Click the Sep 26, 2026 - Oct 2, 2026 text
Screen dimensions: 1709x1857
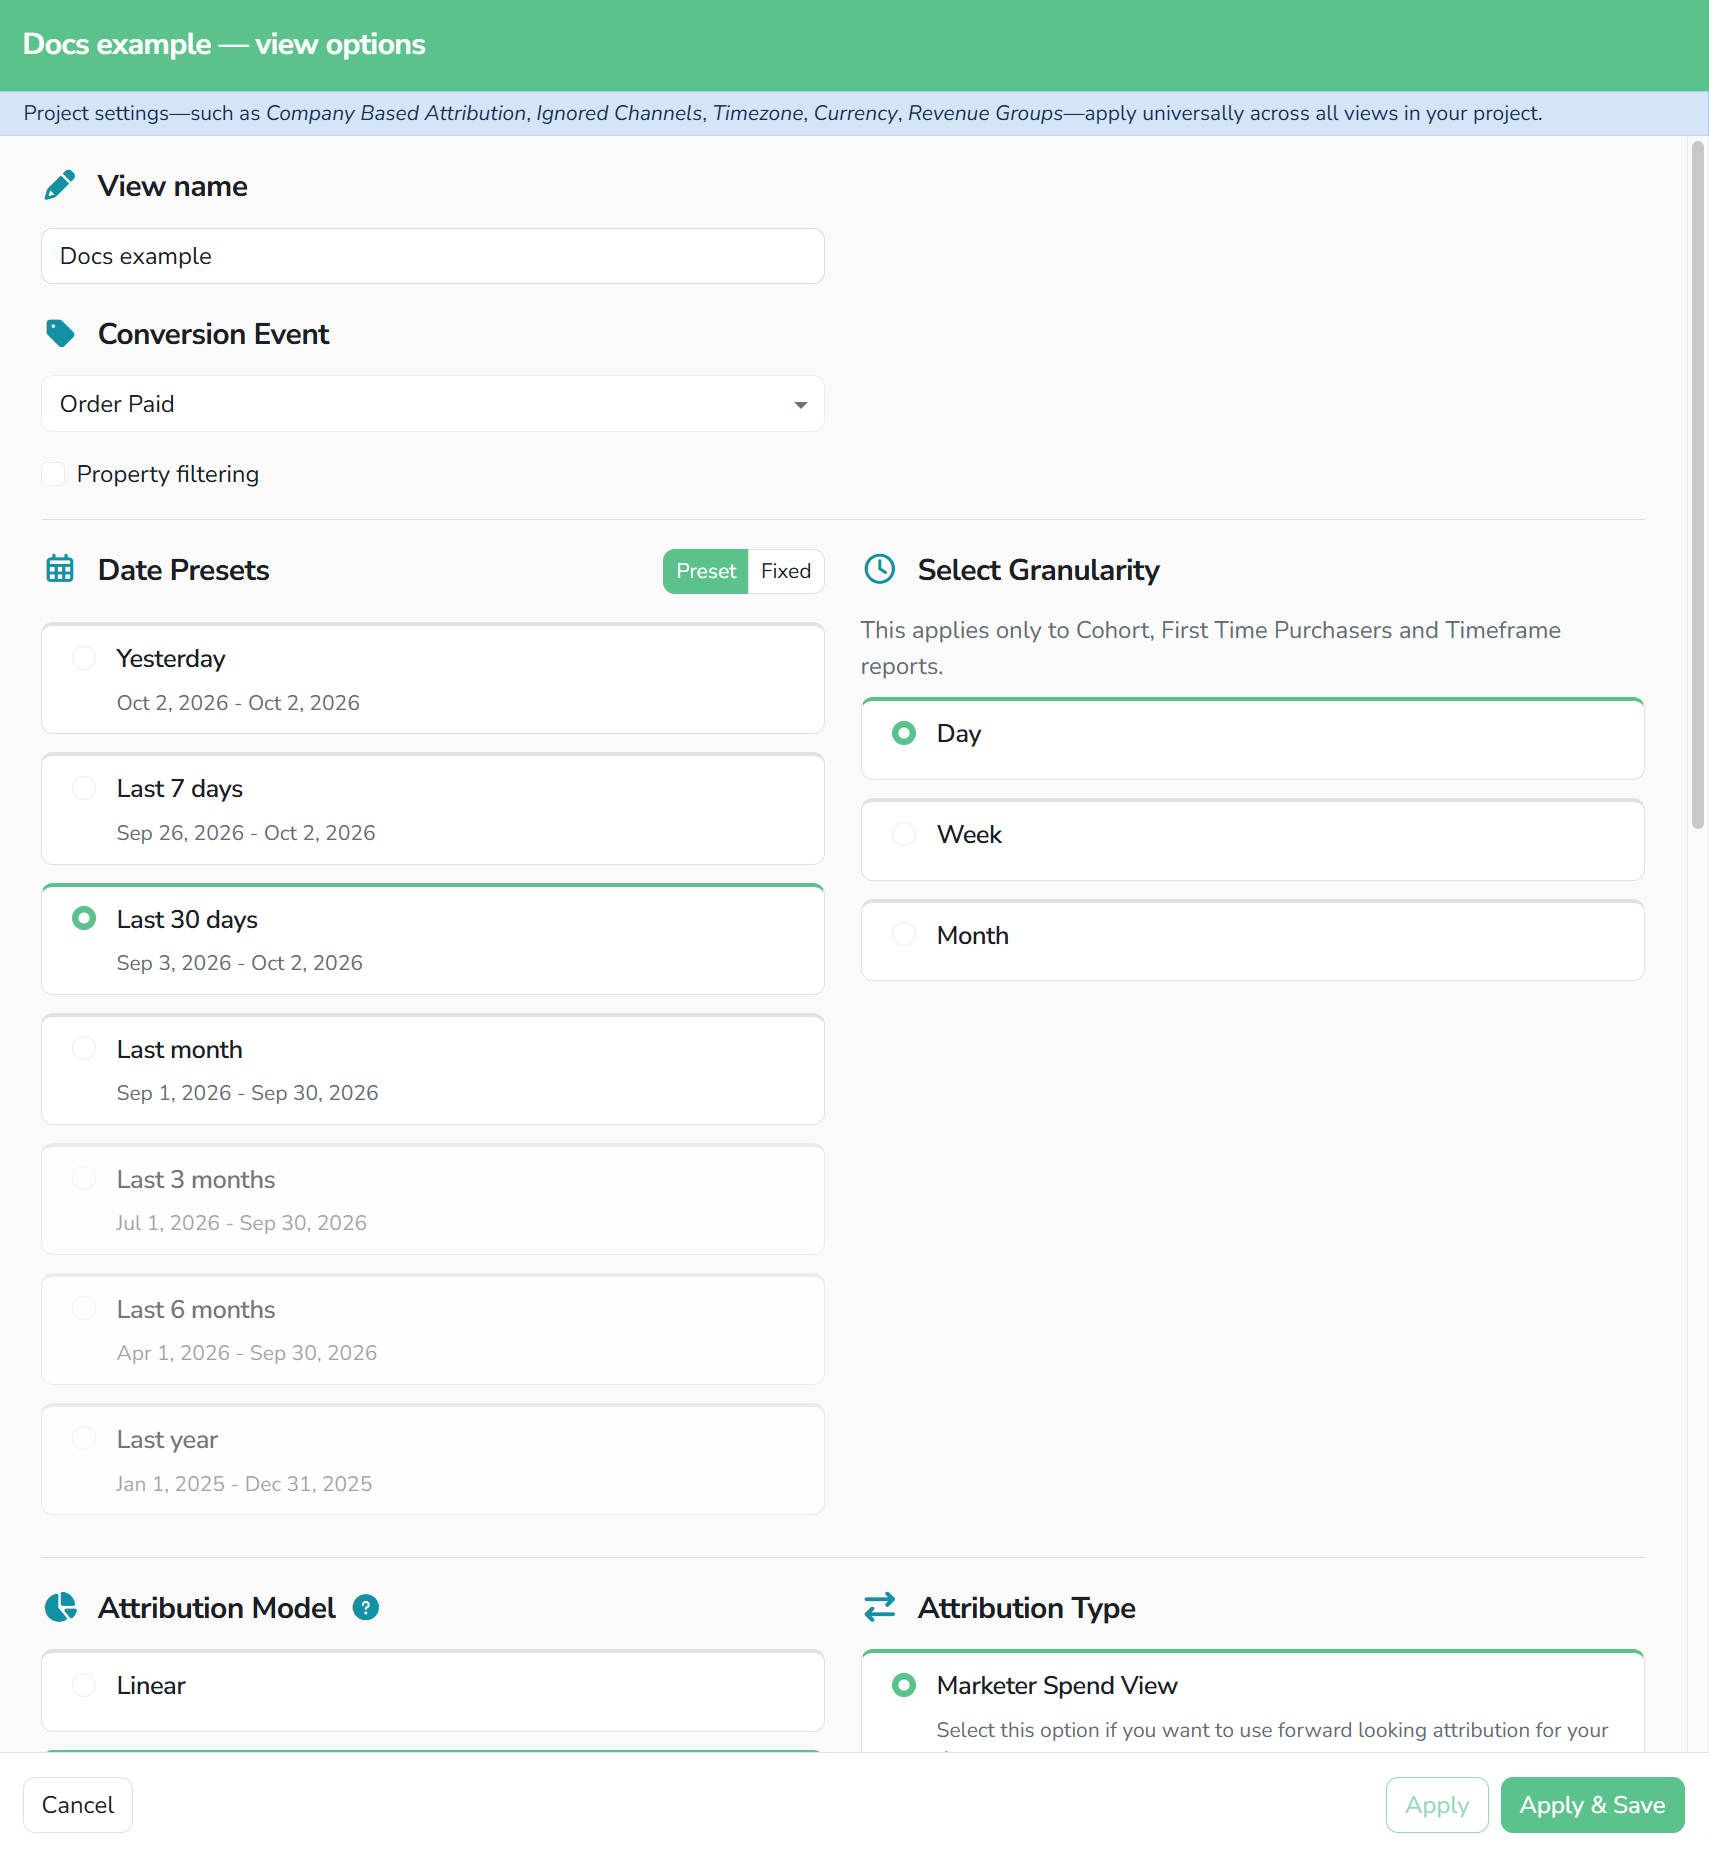click(246, 833)
